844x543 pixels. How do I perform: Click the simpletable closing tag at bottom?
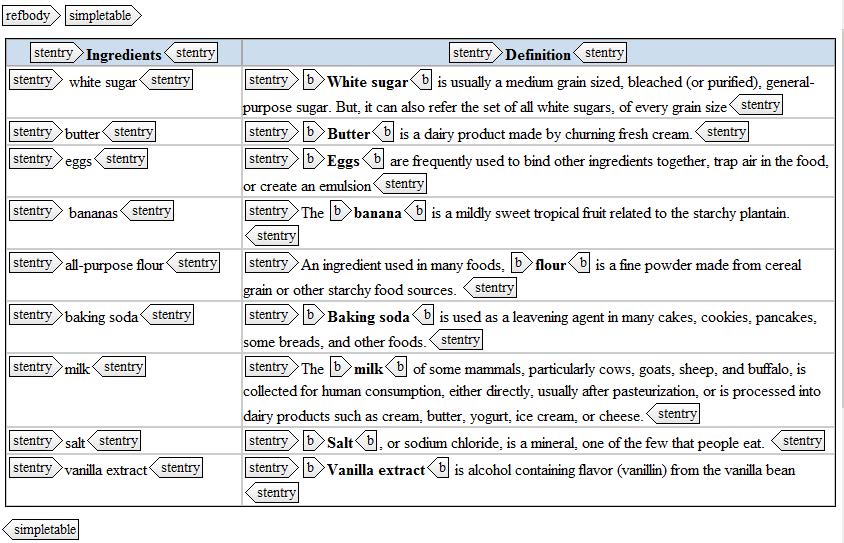click(40, 529)
